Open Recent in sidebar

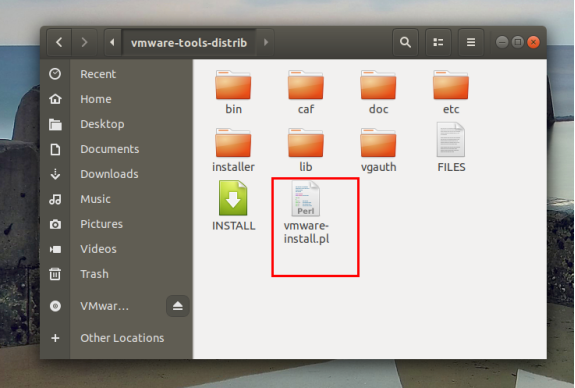tap(98, 74)
